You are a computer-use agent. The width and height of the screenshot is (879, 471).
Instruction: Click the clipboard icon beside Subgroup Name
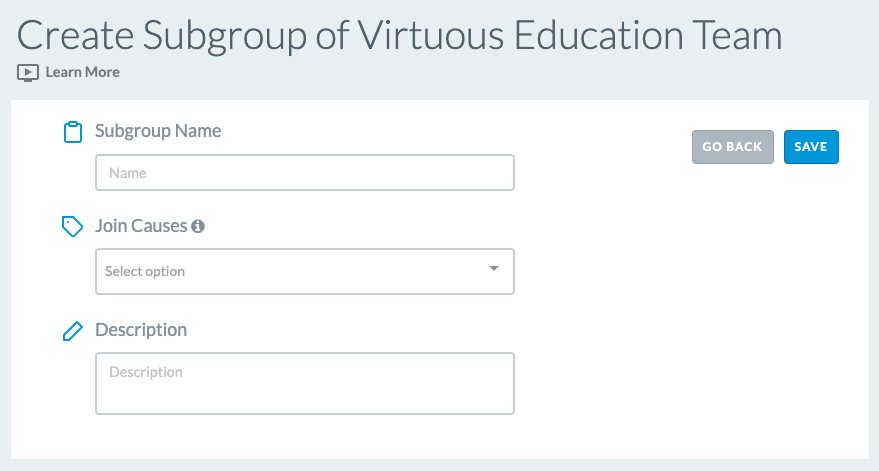pyautogui.click(x=73, y=132)
